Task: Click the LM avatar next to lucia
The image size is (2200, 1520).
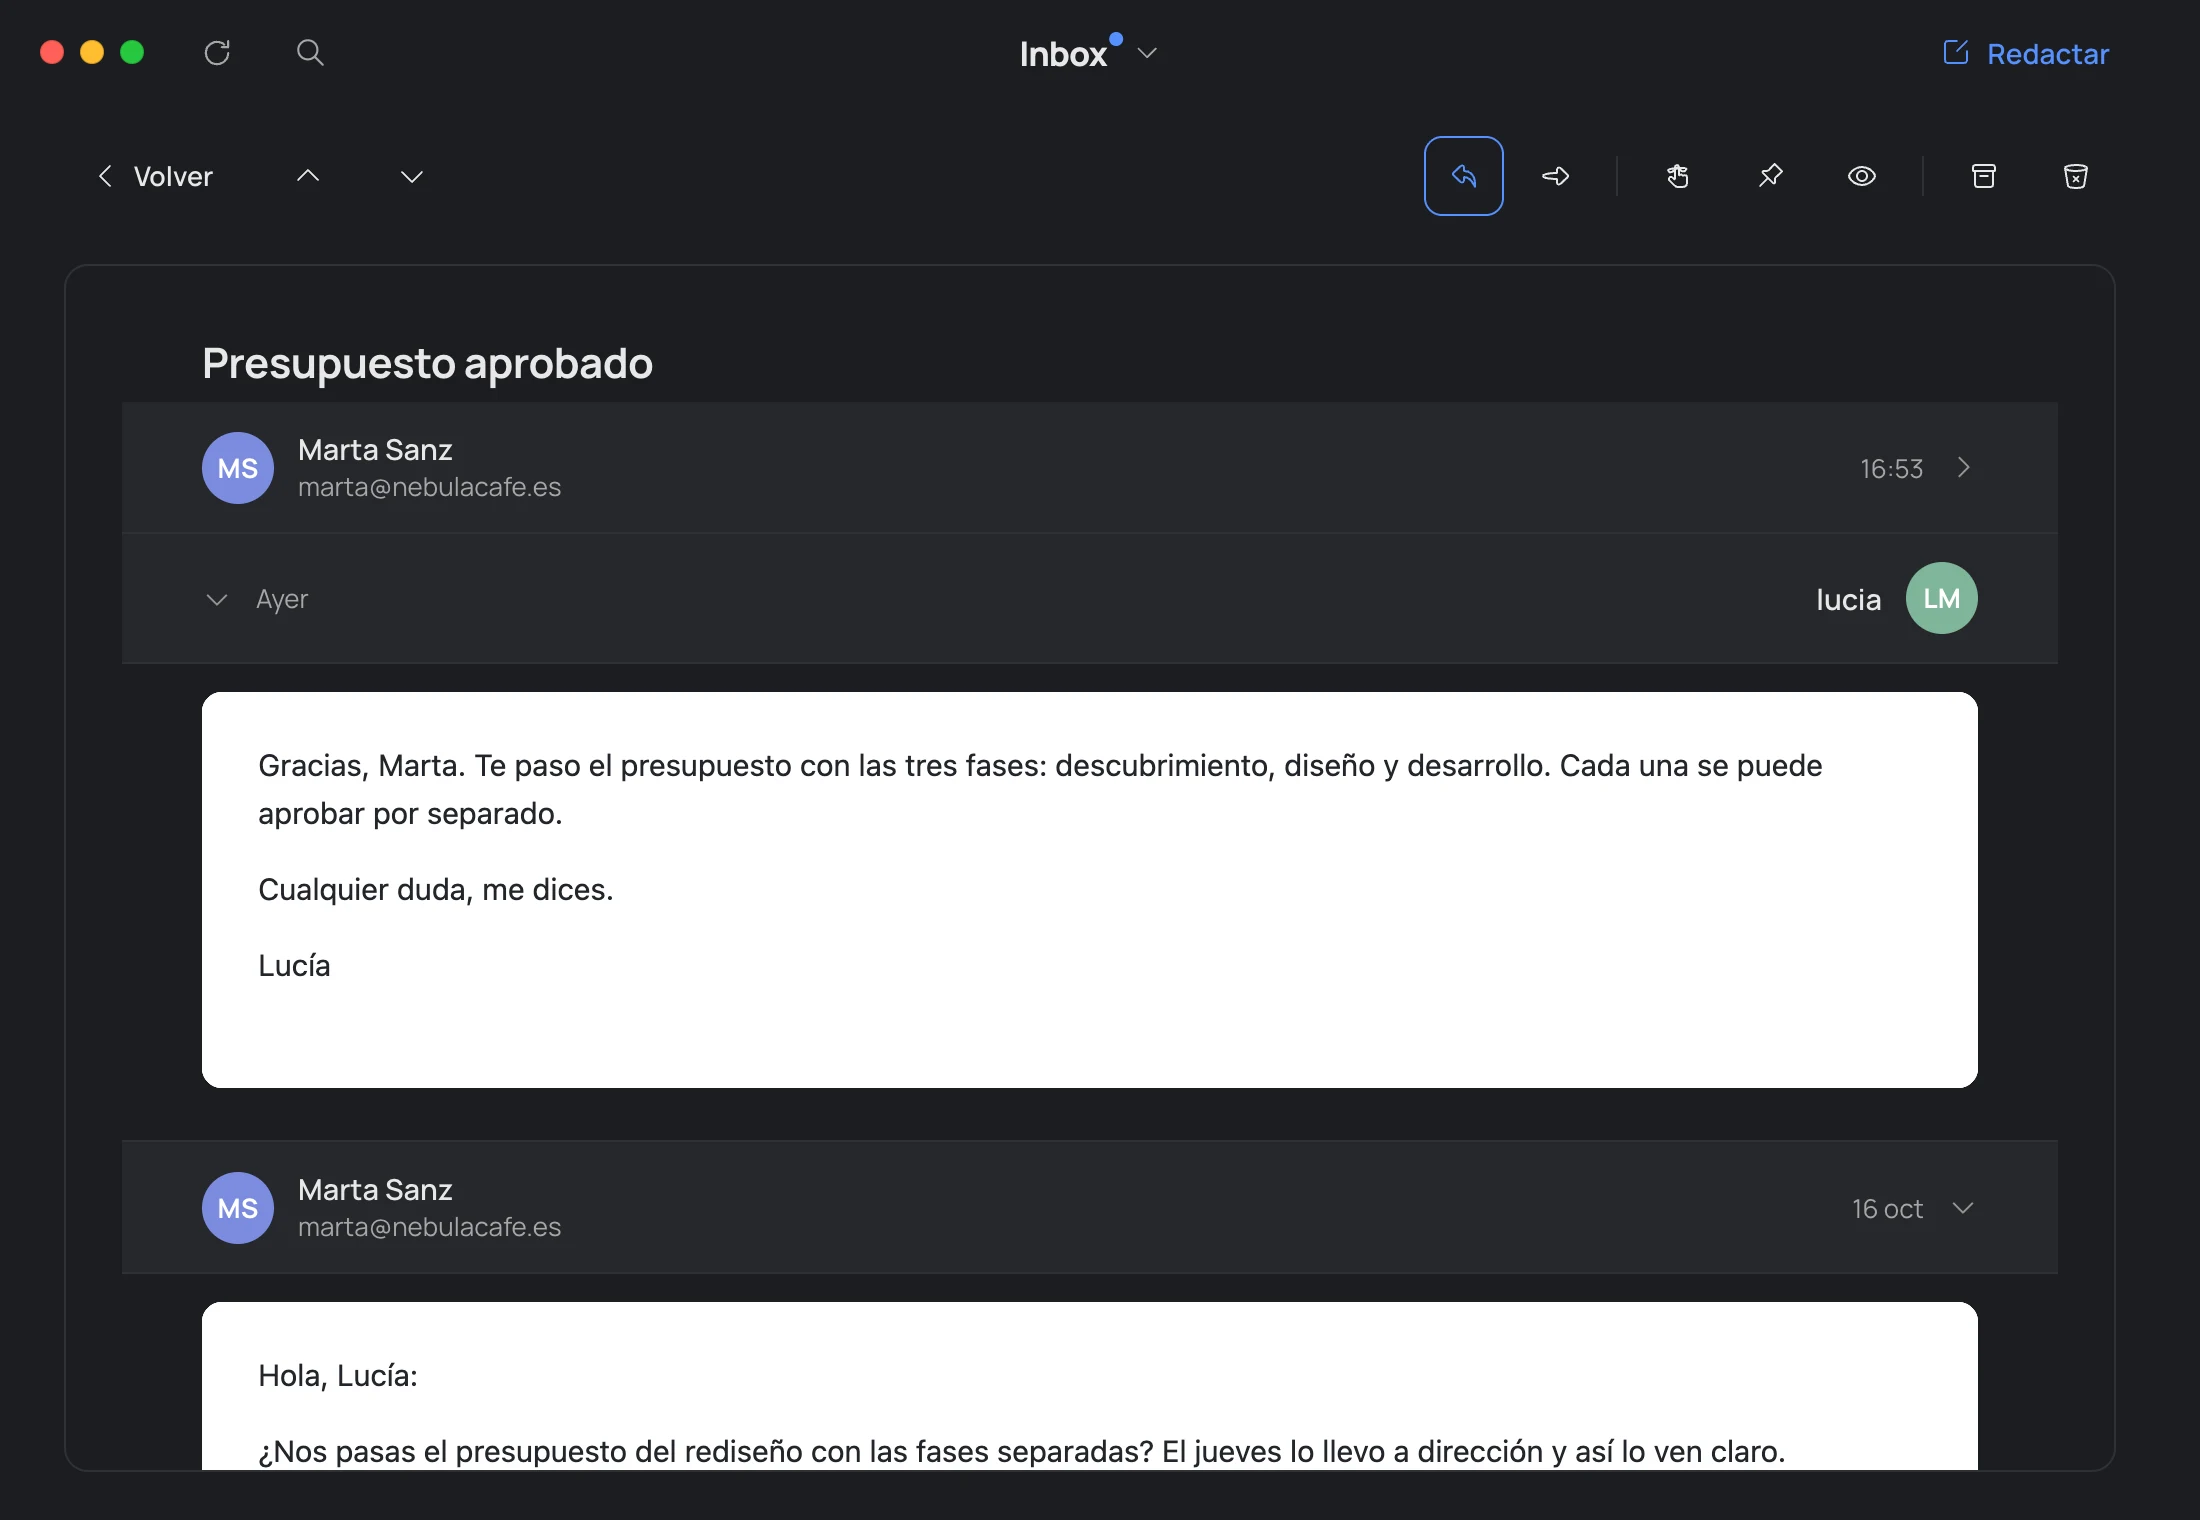Action: tap(1942, 598)
